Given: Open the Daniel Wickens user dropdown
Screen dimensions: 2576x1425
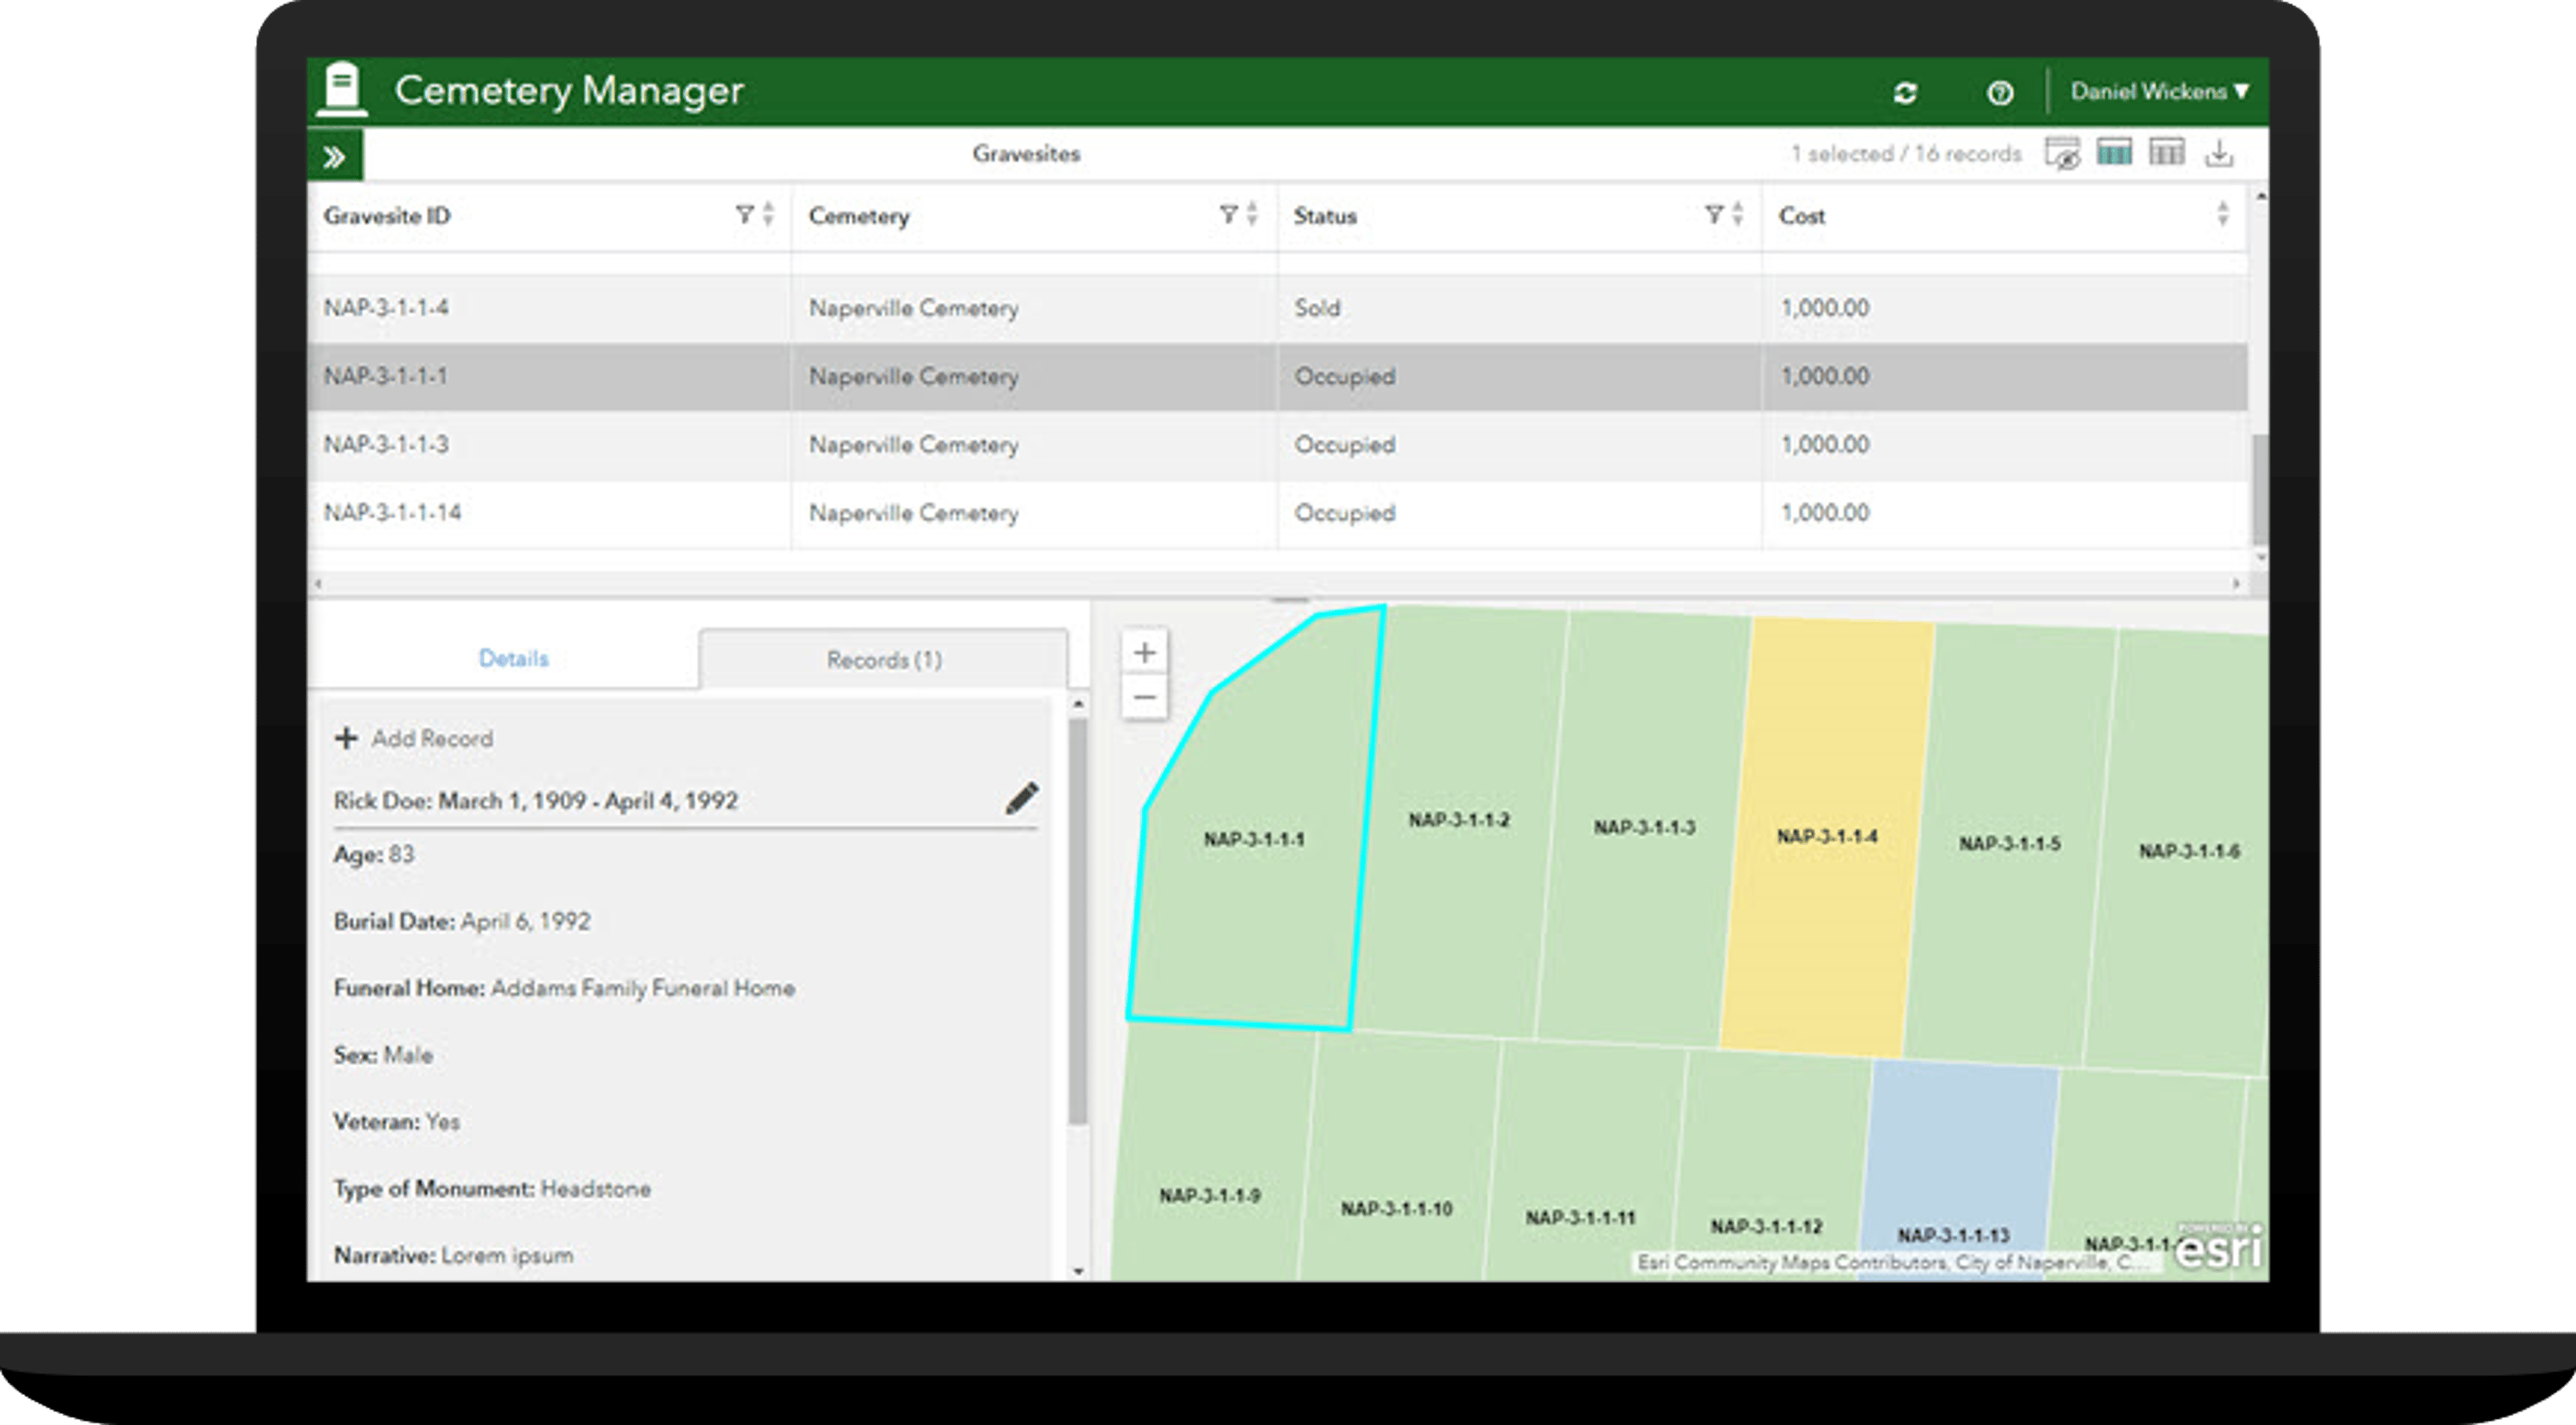Looking at the screenshot, I should (x=2159, y=92).
